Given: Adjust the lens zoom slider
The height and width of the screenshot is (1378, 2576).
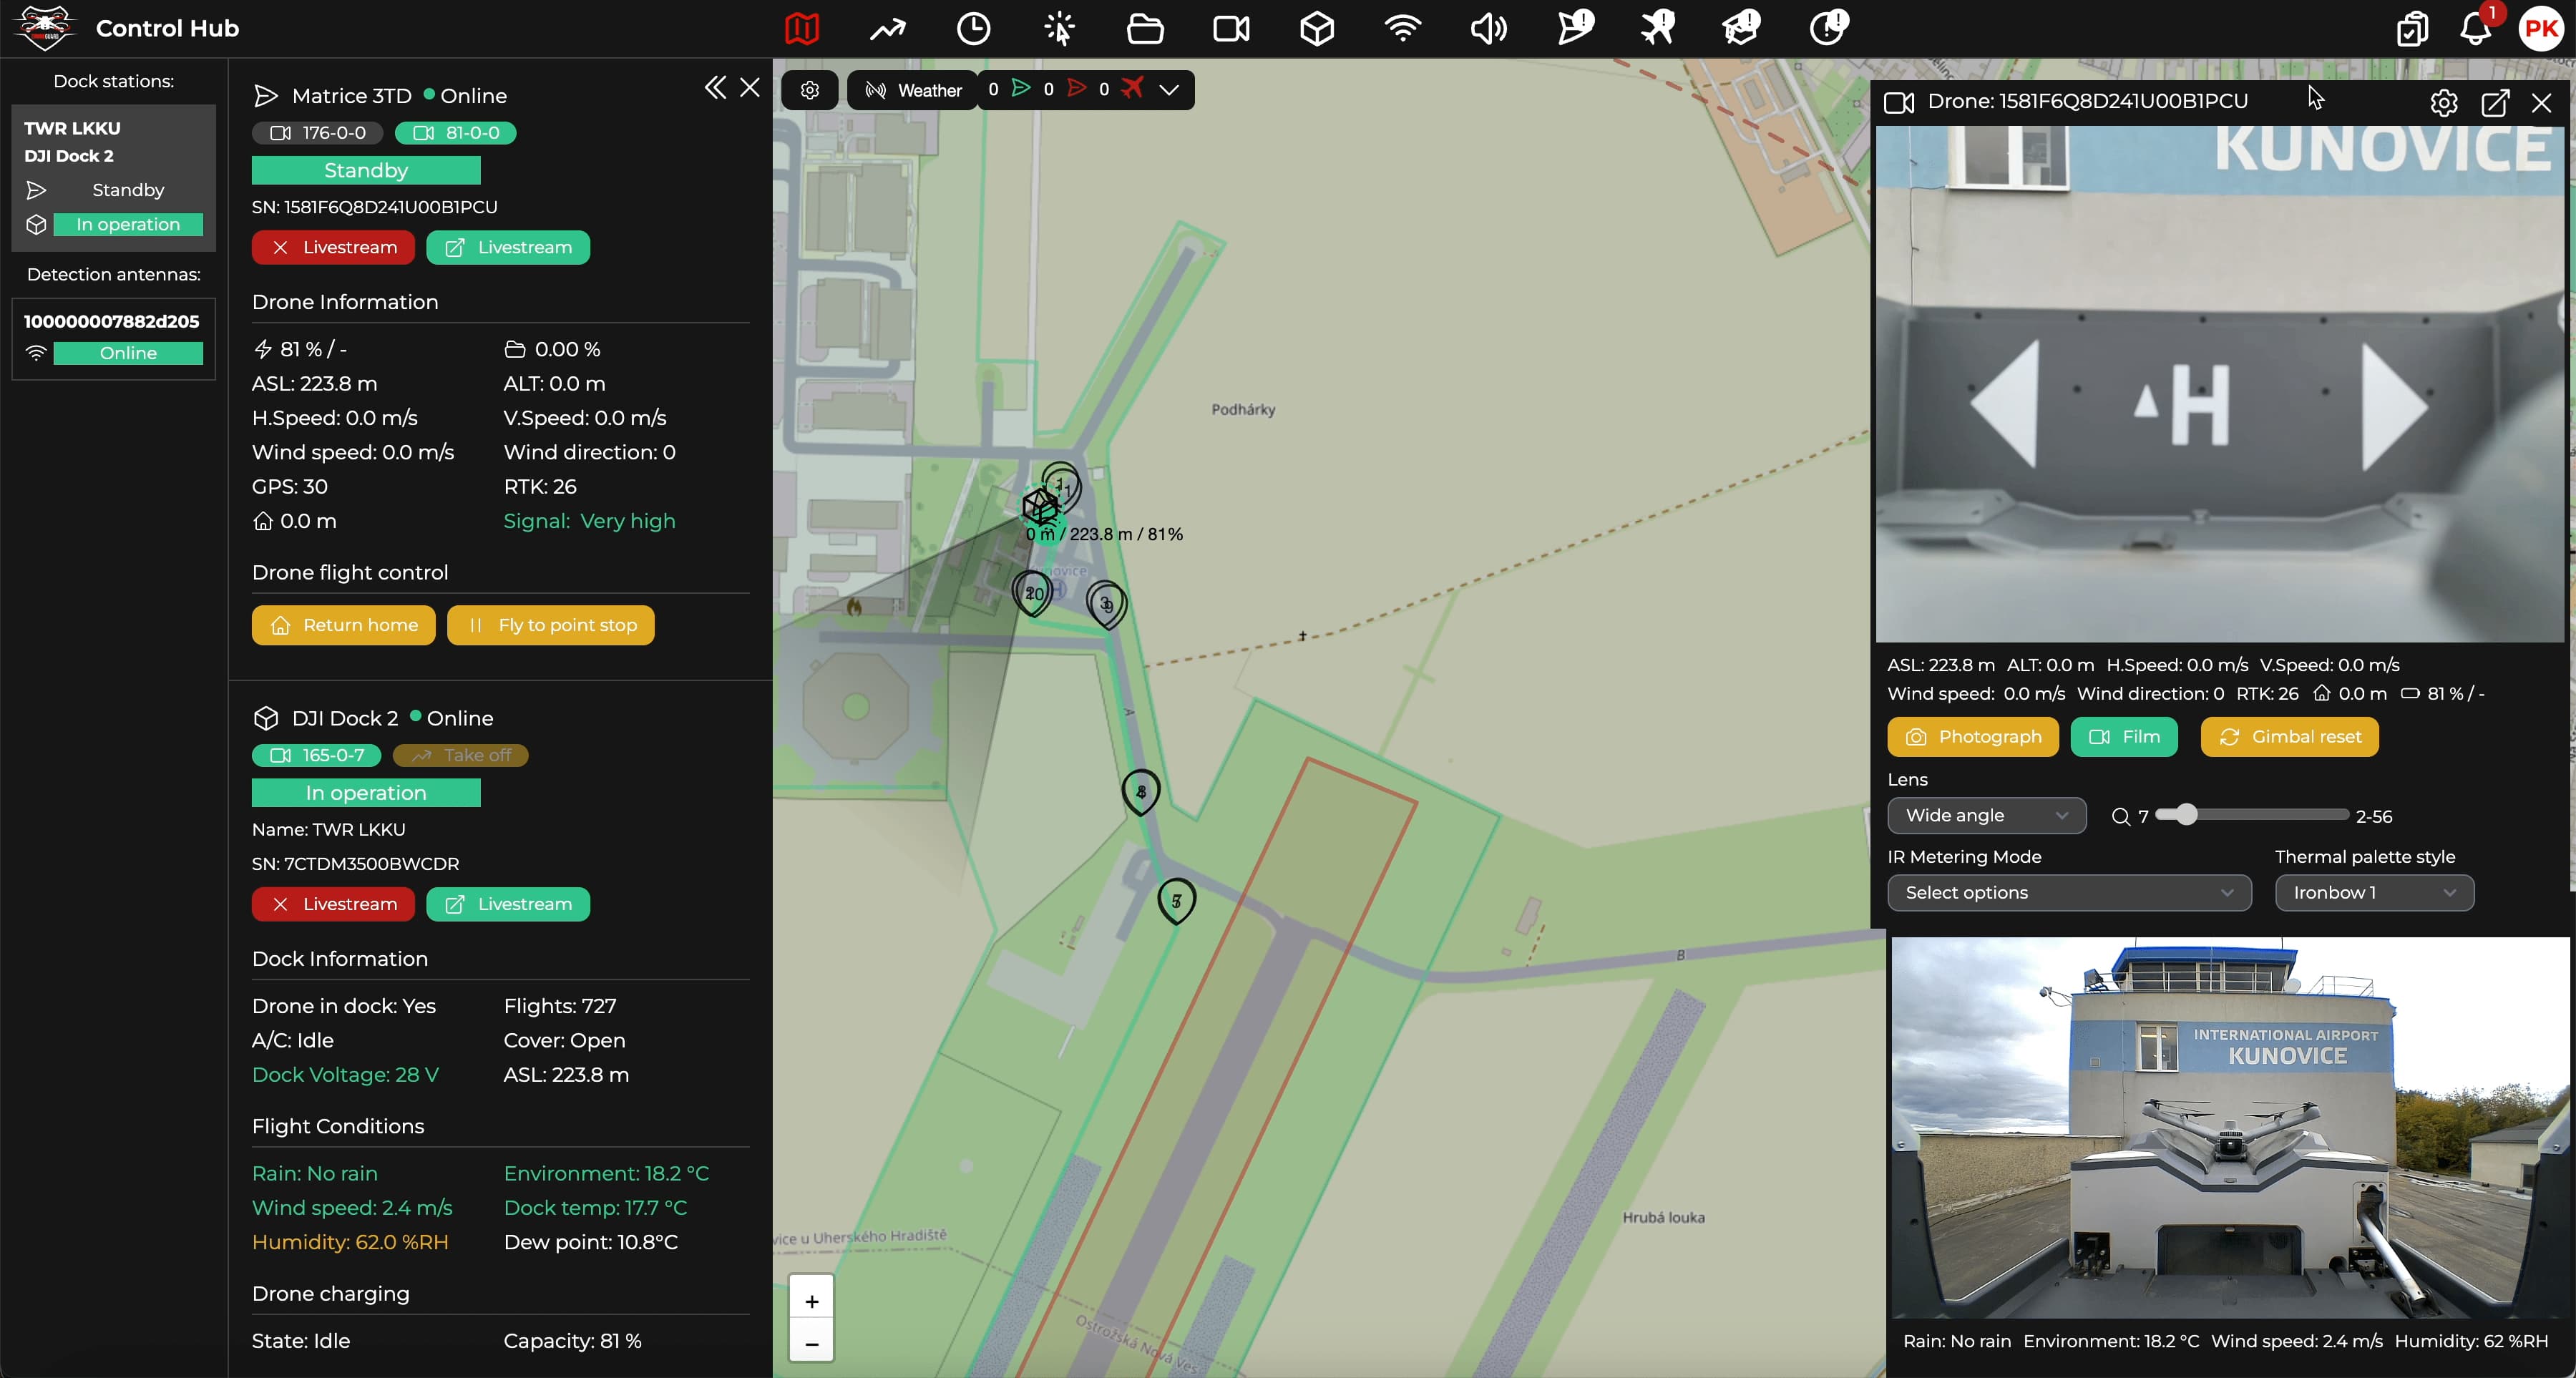Looking at the screenshot, I should click(2186, 815).
